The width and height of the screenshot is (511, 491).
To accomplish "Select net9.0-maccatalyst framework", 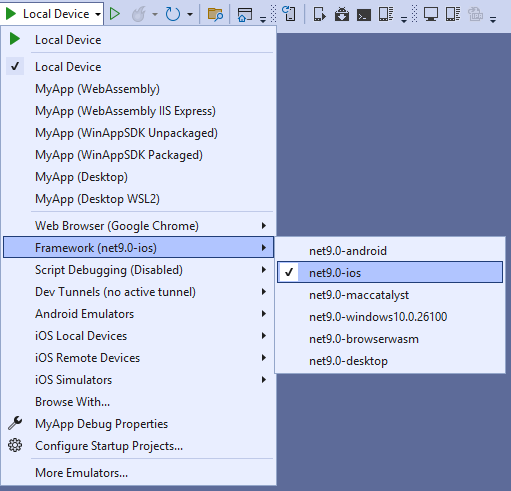I will pyautogui.click(x=390, y=295).
